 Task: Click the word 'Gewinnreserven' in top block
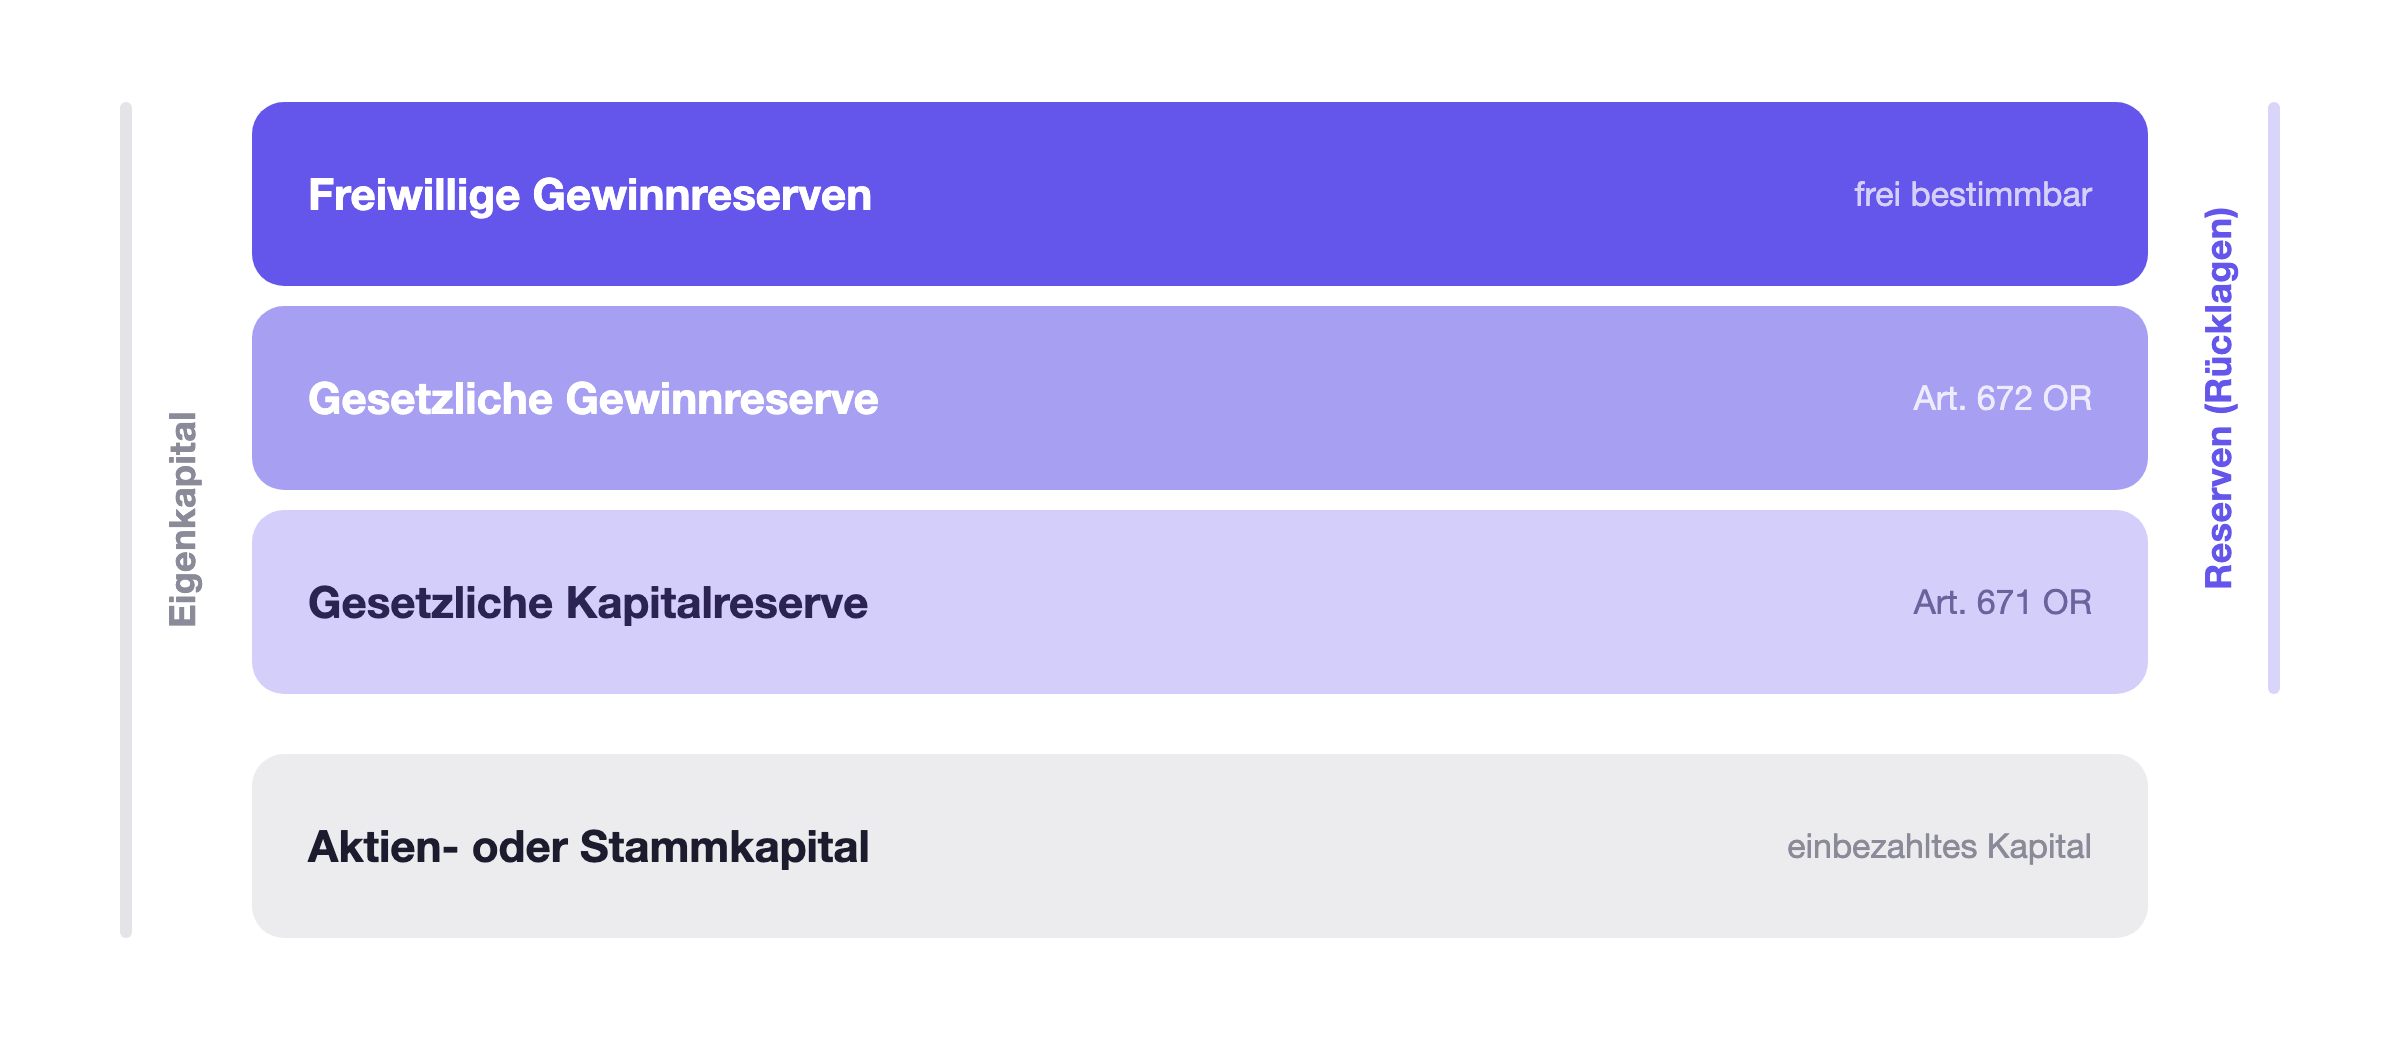tap(702, 195)
